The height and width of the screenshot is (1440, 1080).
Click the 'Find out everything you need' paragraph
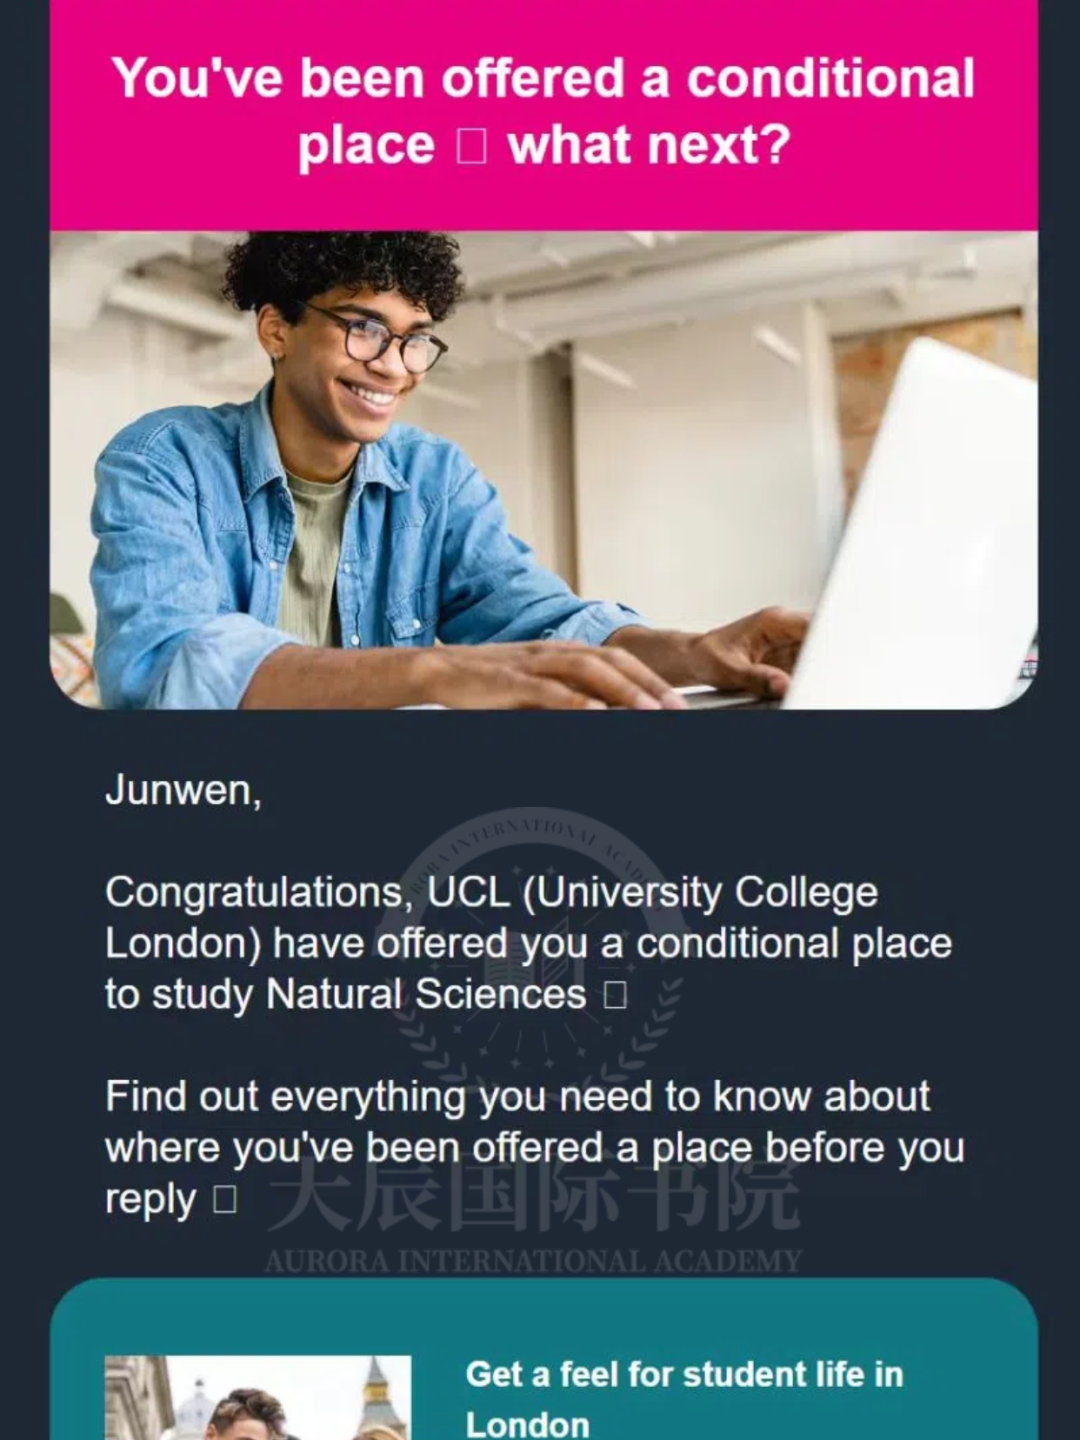click(535, 1148)
